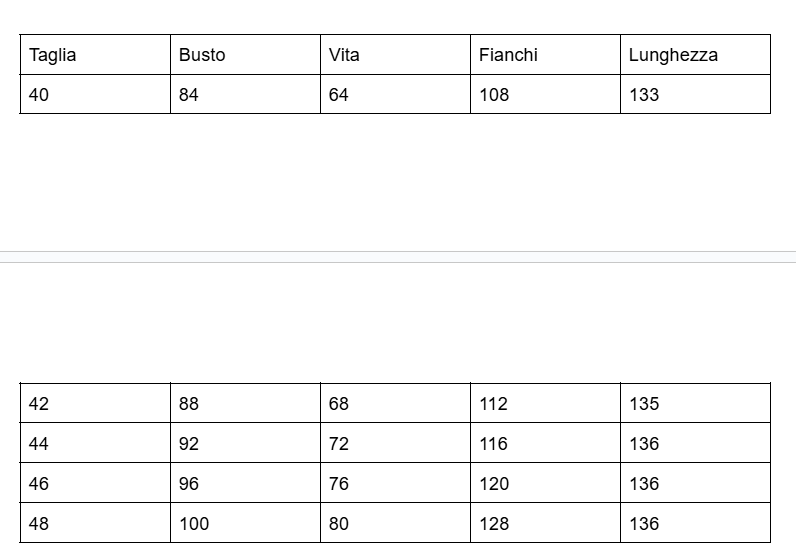Click the Lunghezza header cell

(695, 55)
